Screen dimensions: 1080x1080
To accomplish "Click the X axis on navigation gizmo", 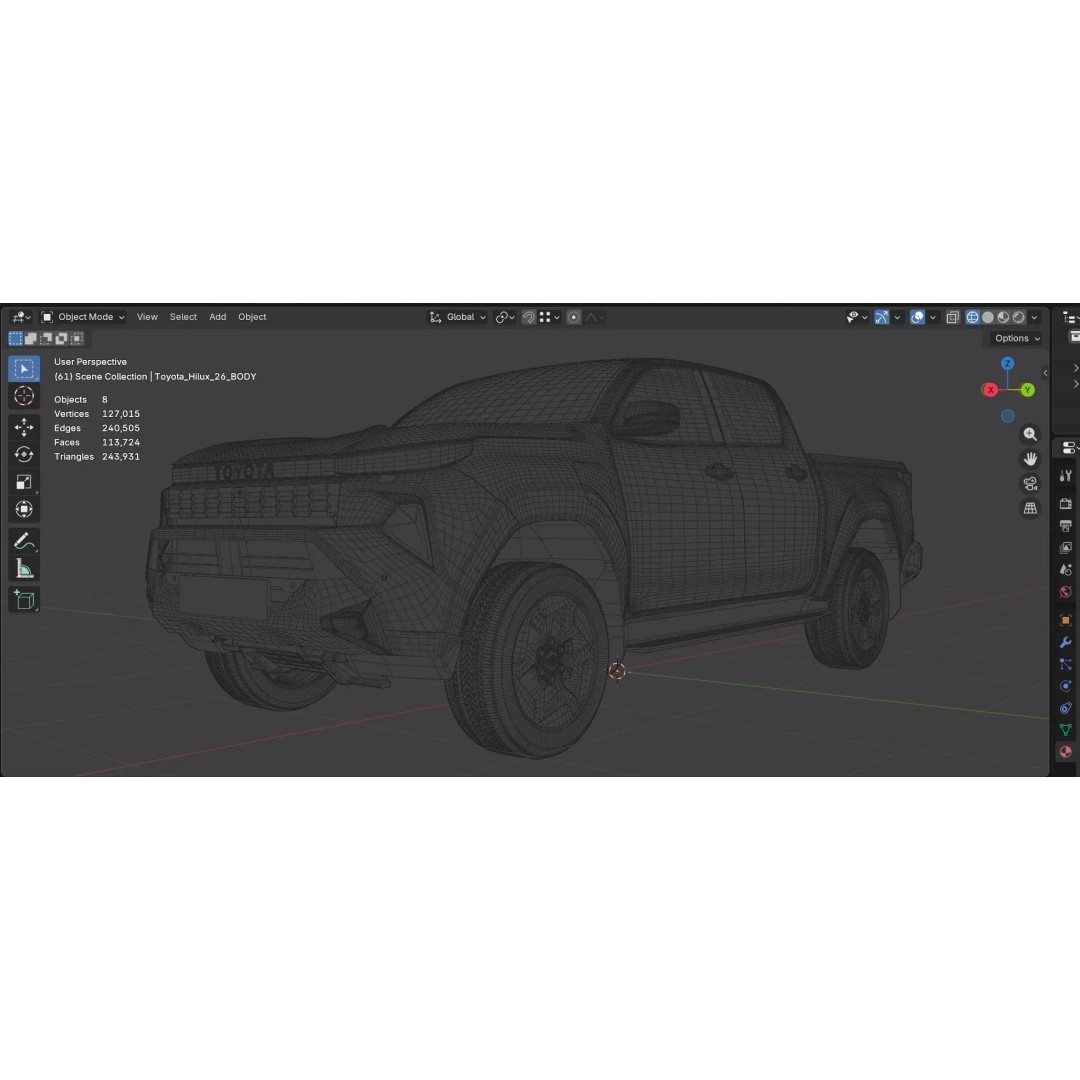I will pos(990,390).
